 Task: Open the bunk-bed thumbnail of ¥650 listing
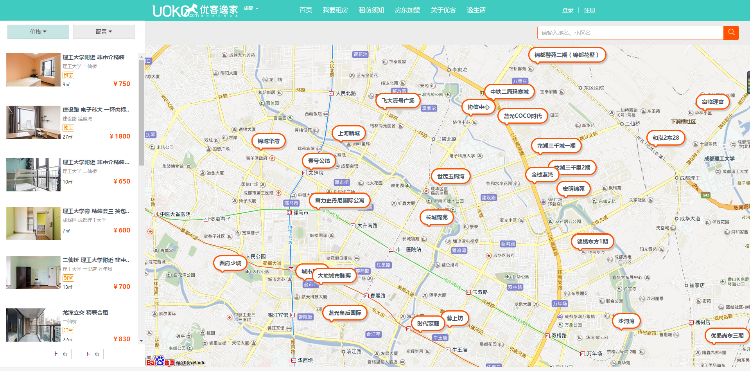(33, 175)
